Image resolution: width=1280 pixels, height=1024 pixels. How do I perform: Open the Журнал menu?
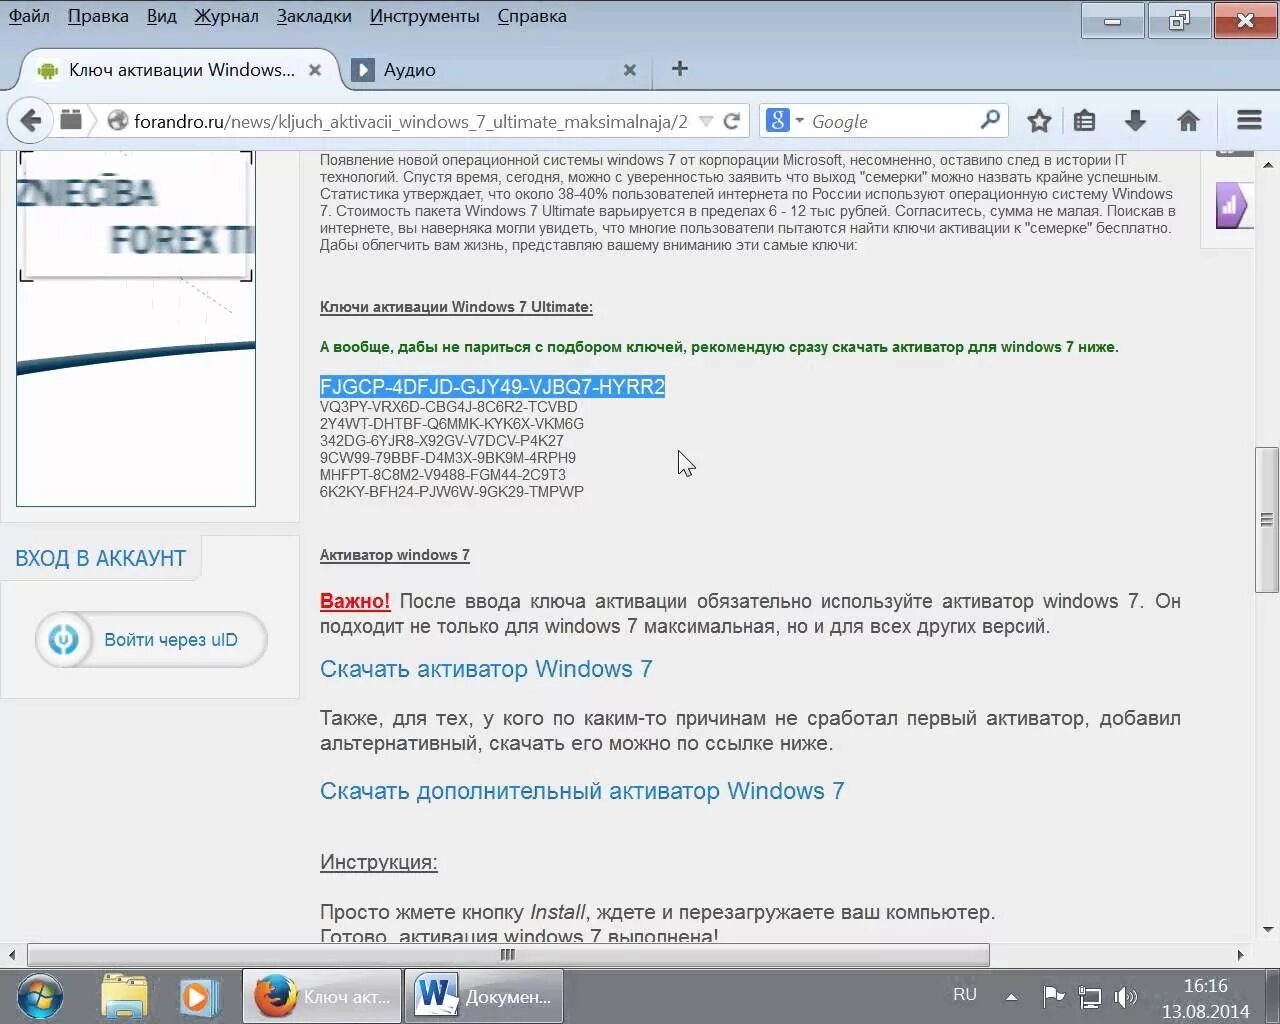coord(226,16)
